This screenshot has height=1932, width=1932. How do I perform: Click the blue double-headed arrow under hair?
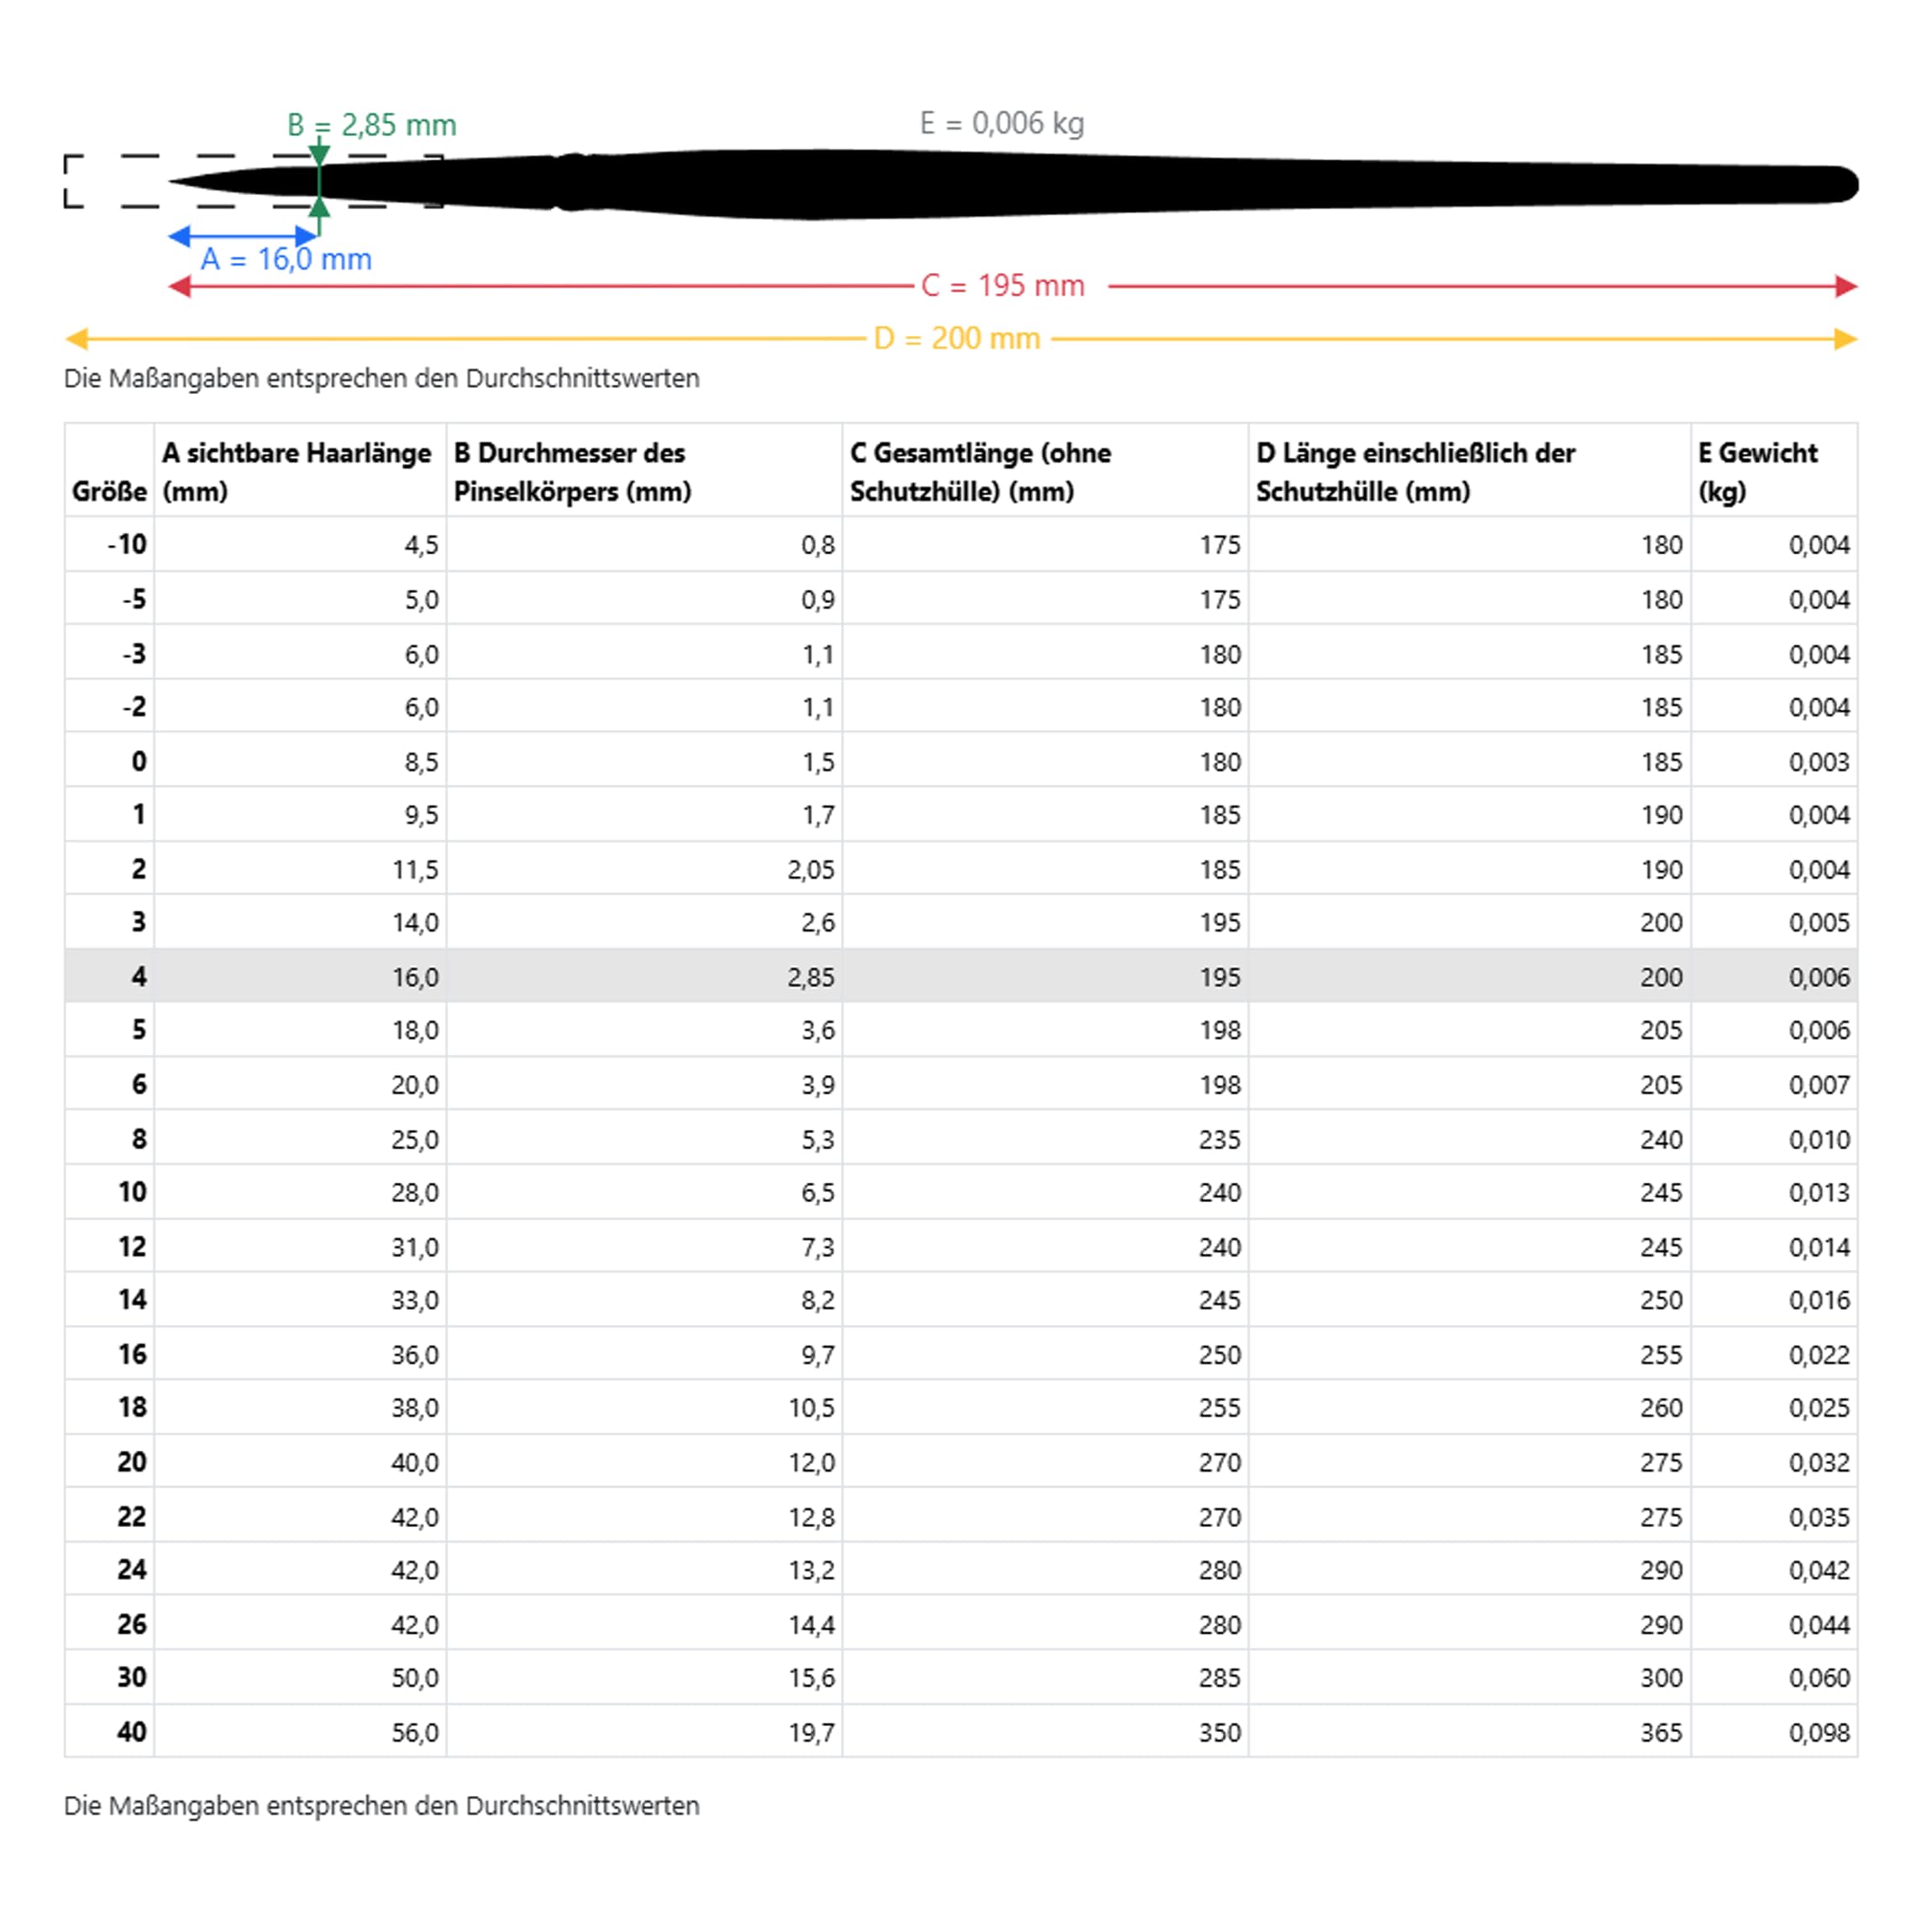(243, 236)
